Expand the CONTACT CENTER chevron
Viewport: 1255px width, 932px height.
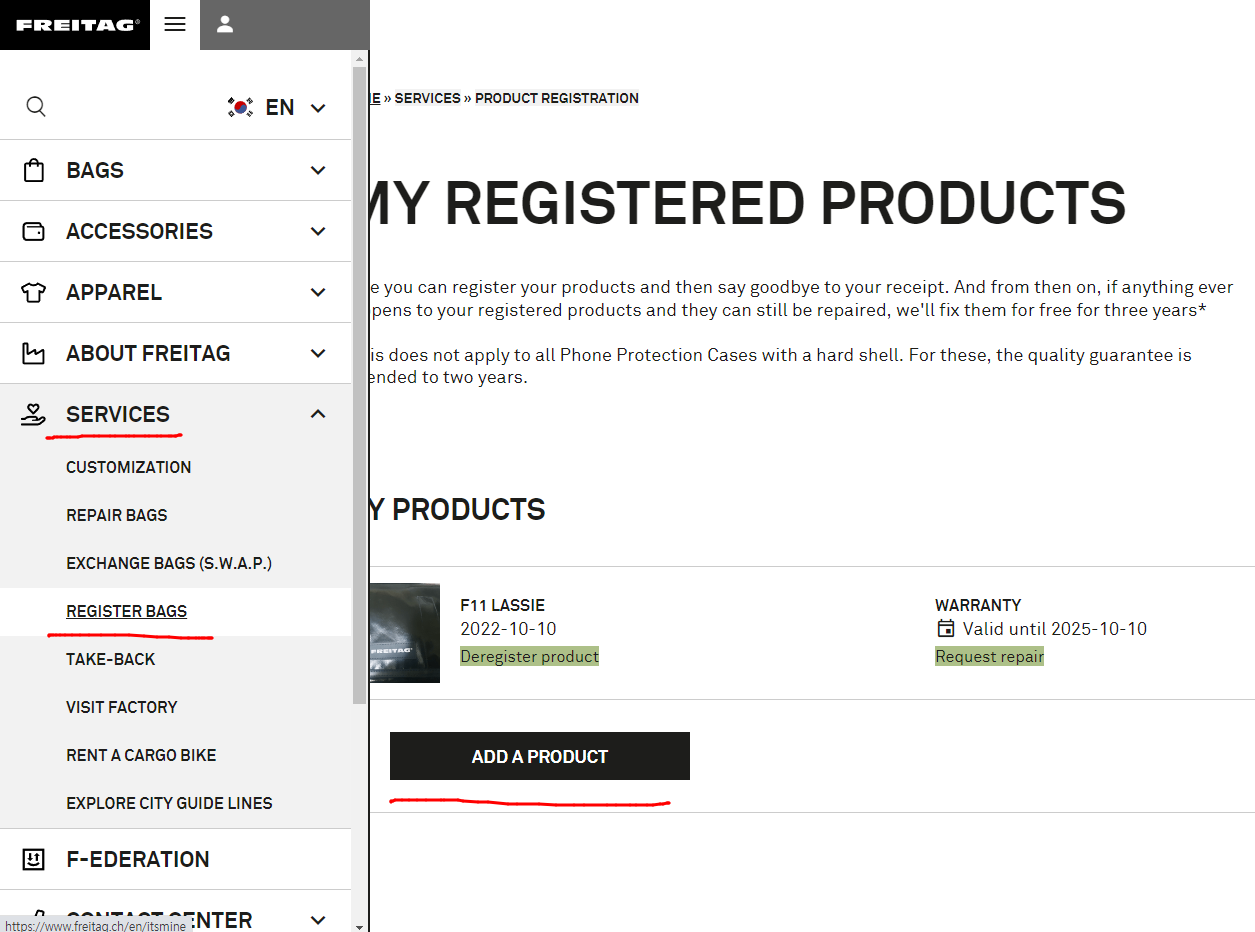pyautogui.click(x=319, y=920)
